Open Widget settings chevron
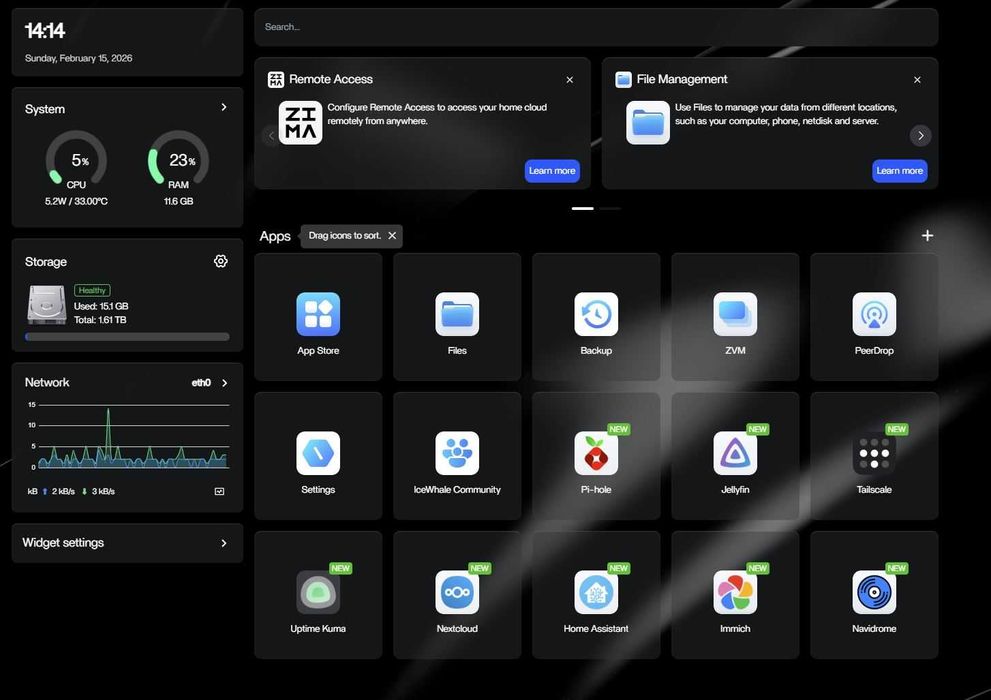The image size is (991, 700). click(x=224, y=543)
